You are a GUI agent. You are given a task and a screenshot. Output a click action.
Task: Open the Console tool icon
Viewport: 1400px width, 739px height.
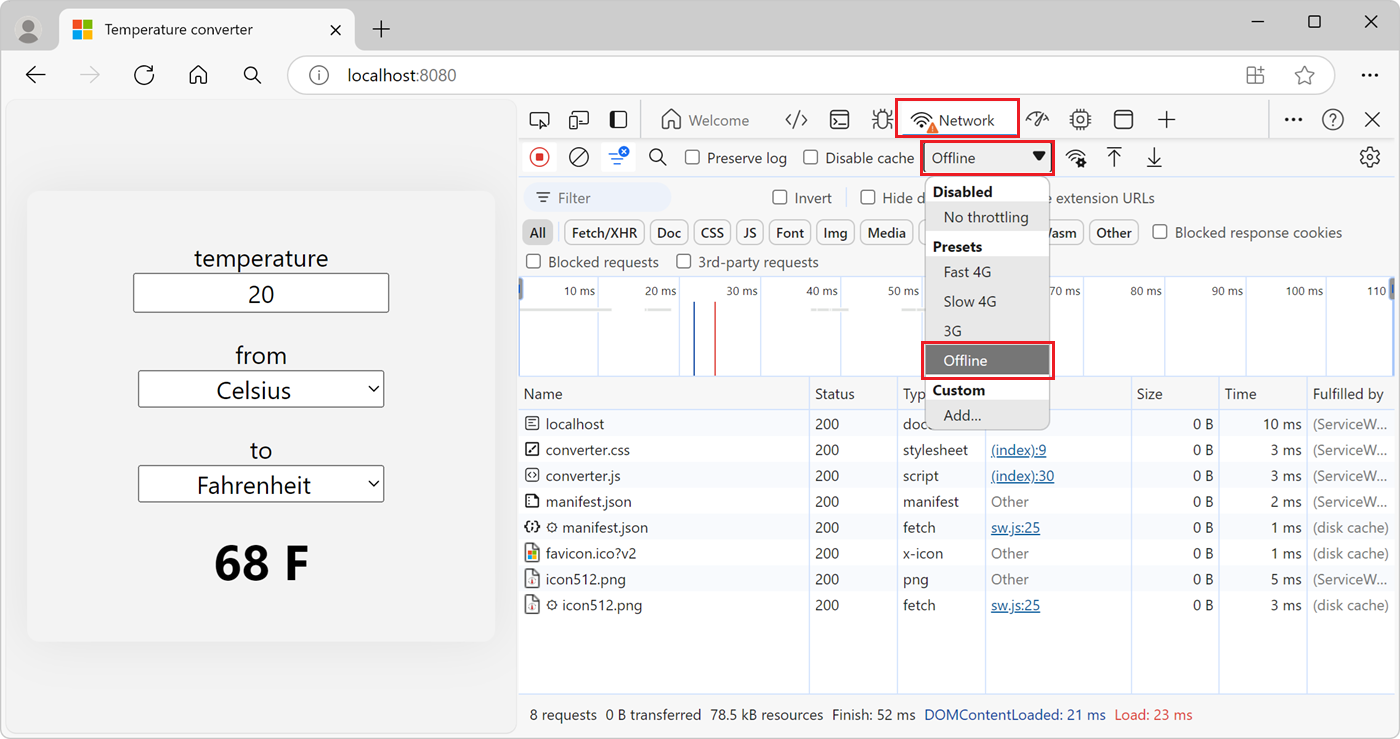pyautogui.click(x=840, y=120)
